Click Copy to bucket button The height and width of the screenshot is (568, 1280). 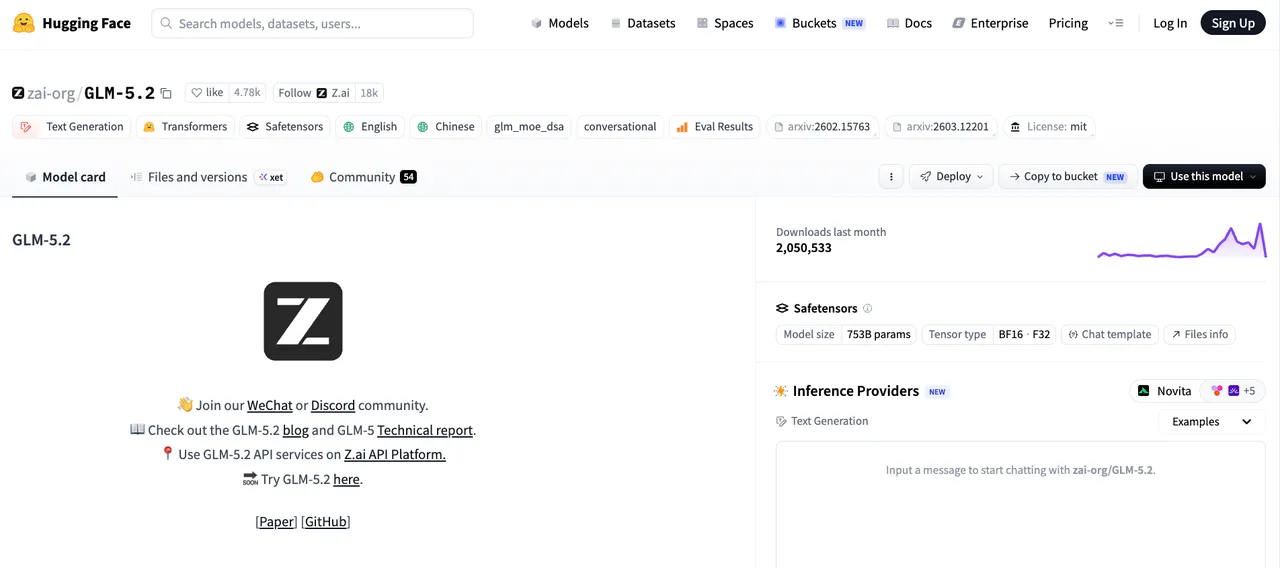(x=1067, y=176)
